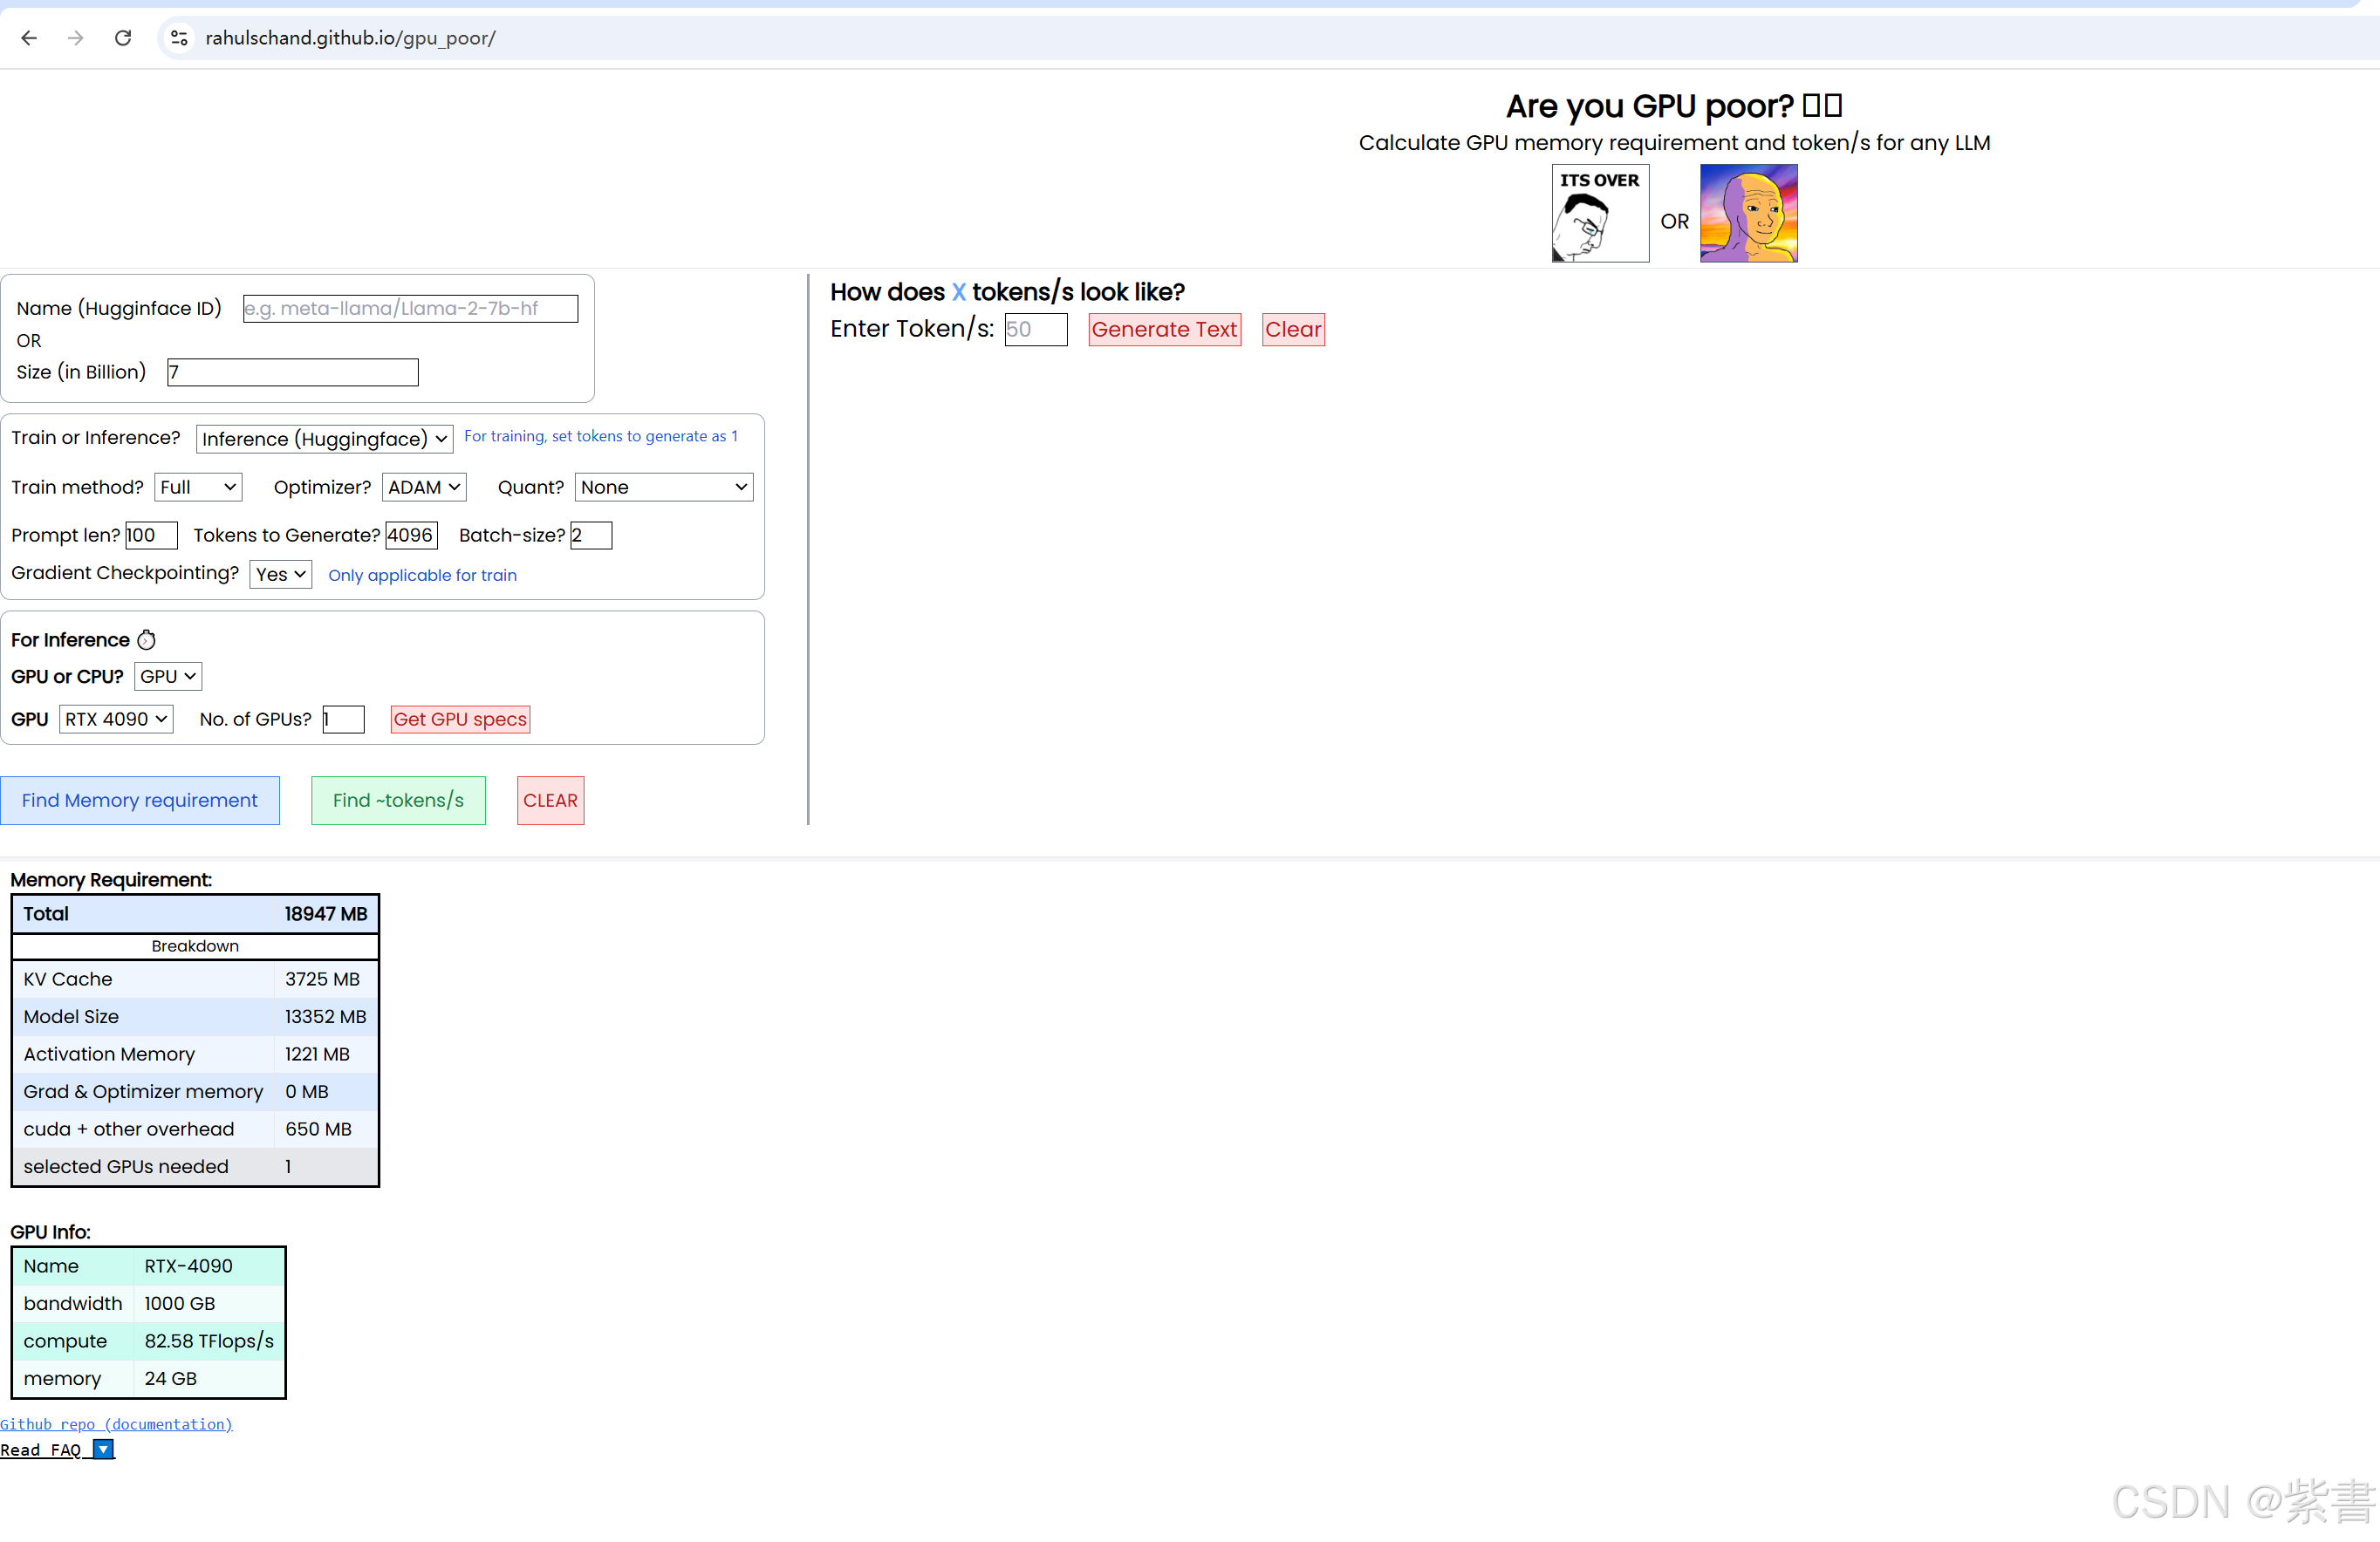The width and height of the screenshot is (2380, 1542).
Task: Open the Quant dropdown
Action: (663, 487)
